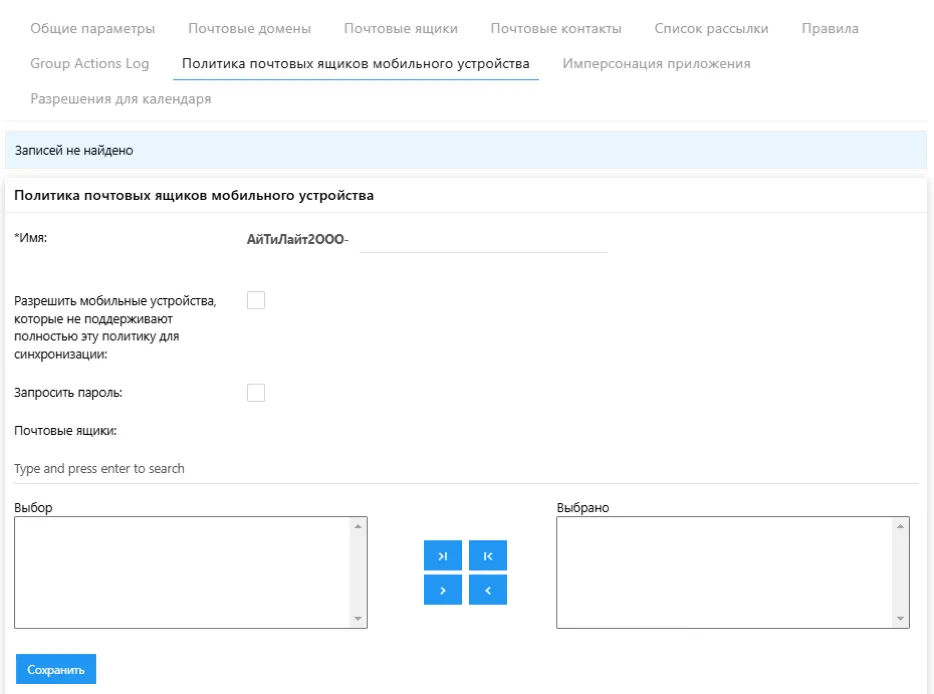The height and width of the screenshot is (694, 934).
Task: Open the Имперсонация приложения tab
Action: pyautogui.click(x=656, y=63)
